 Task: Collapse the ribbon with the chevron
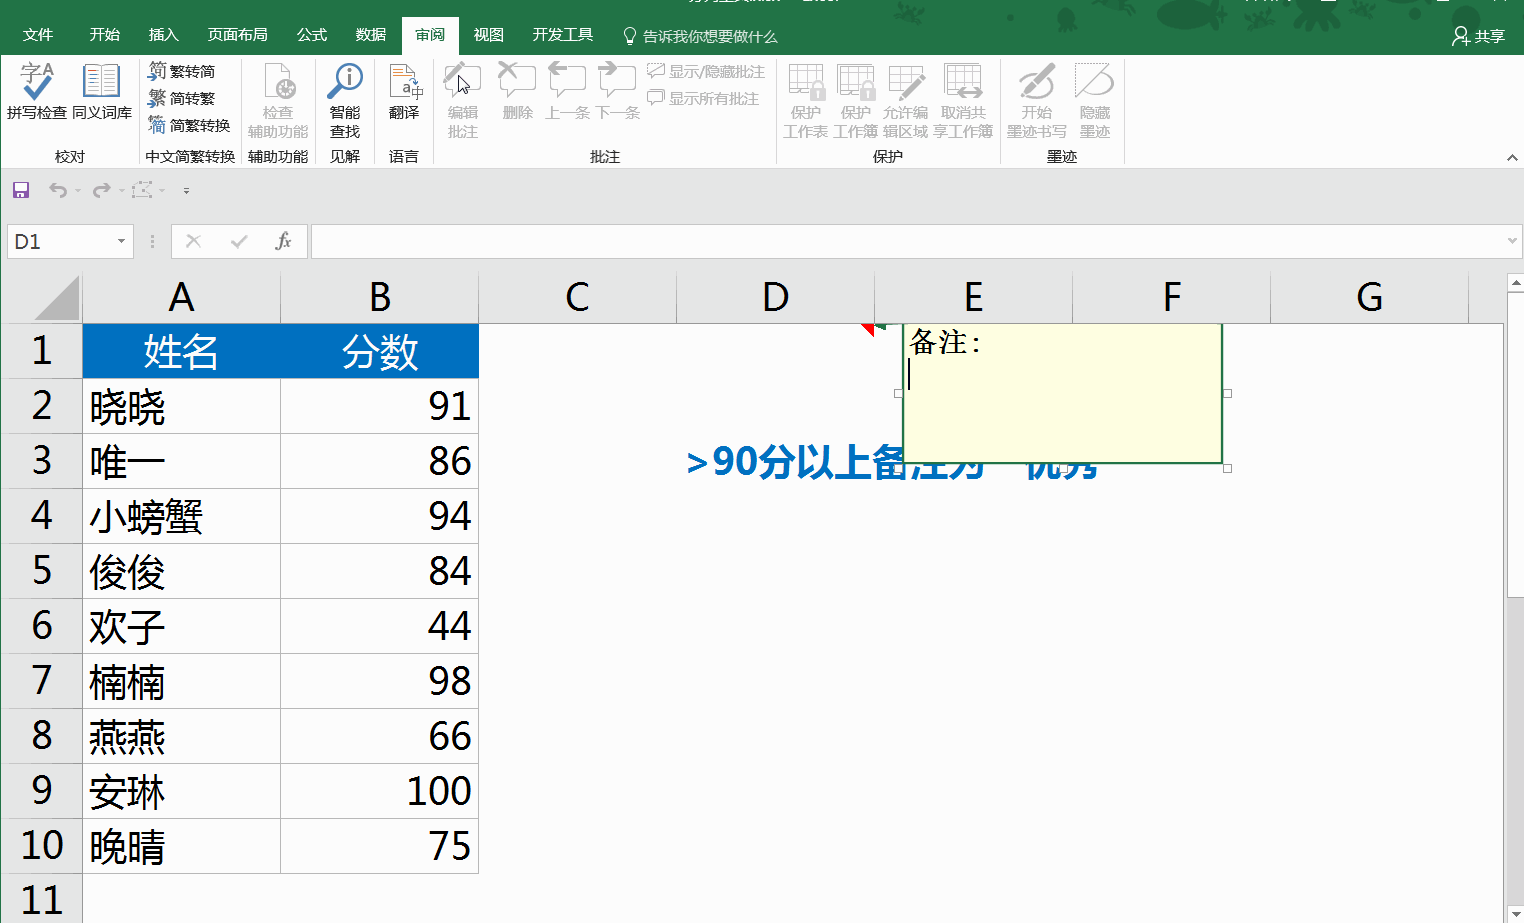pos(1511,156)
